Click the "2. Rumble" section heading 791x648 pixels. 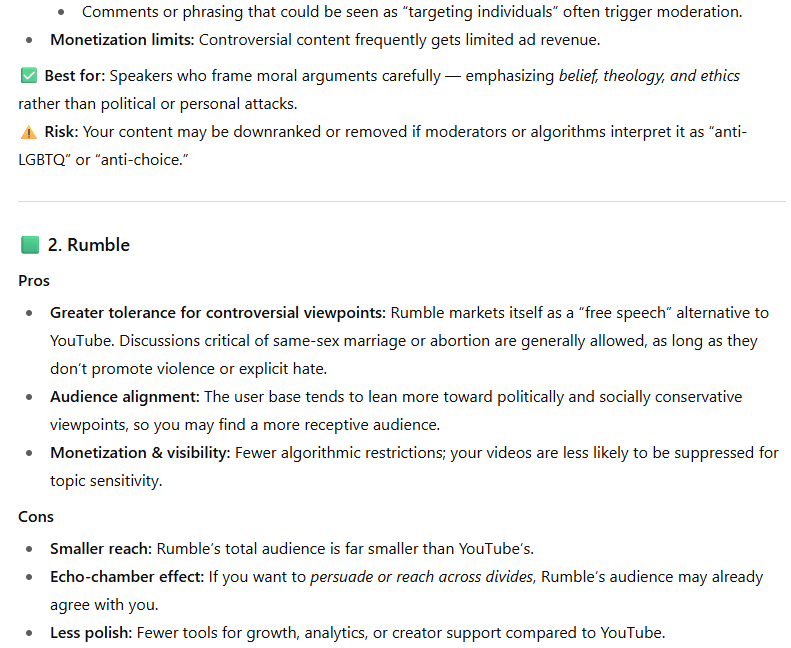(x=89, y=245)
